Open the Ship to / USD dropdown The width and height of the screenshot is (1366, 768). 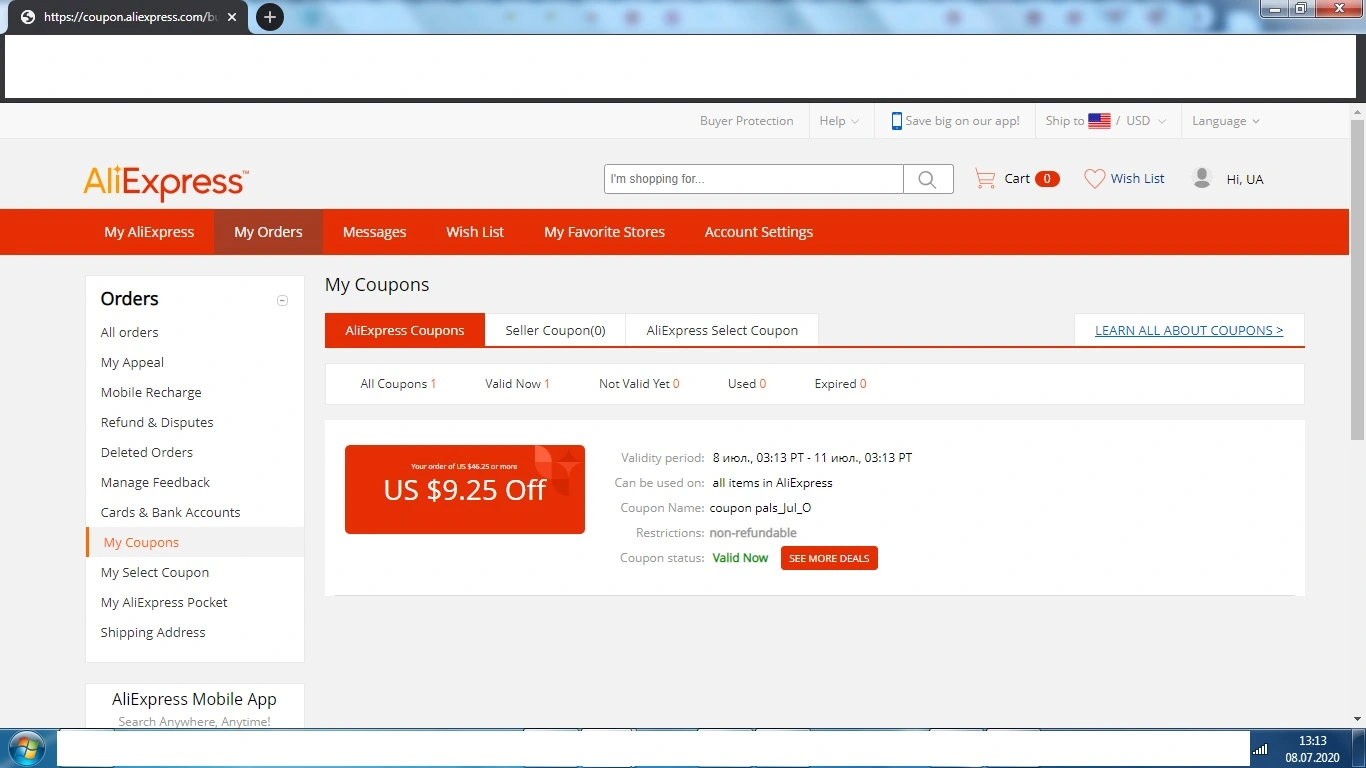point(1106,121)
